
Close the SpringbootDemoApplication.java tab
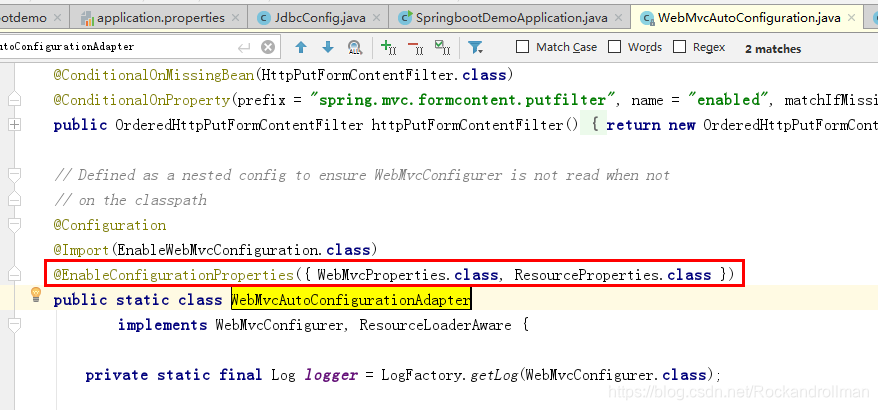[619, 17]
